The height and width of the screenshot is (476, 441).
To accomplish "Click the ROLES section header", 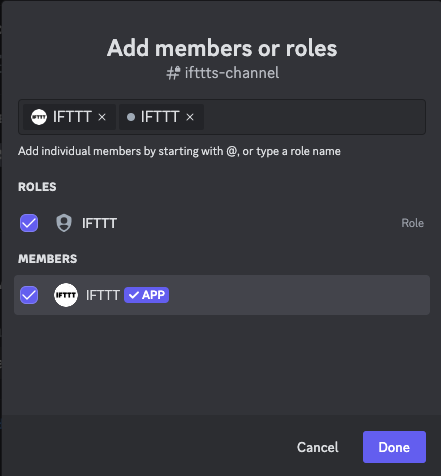I will [37, 187].
